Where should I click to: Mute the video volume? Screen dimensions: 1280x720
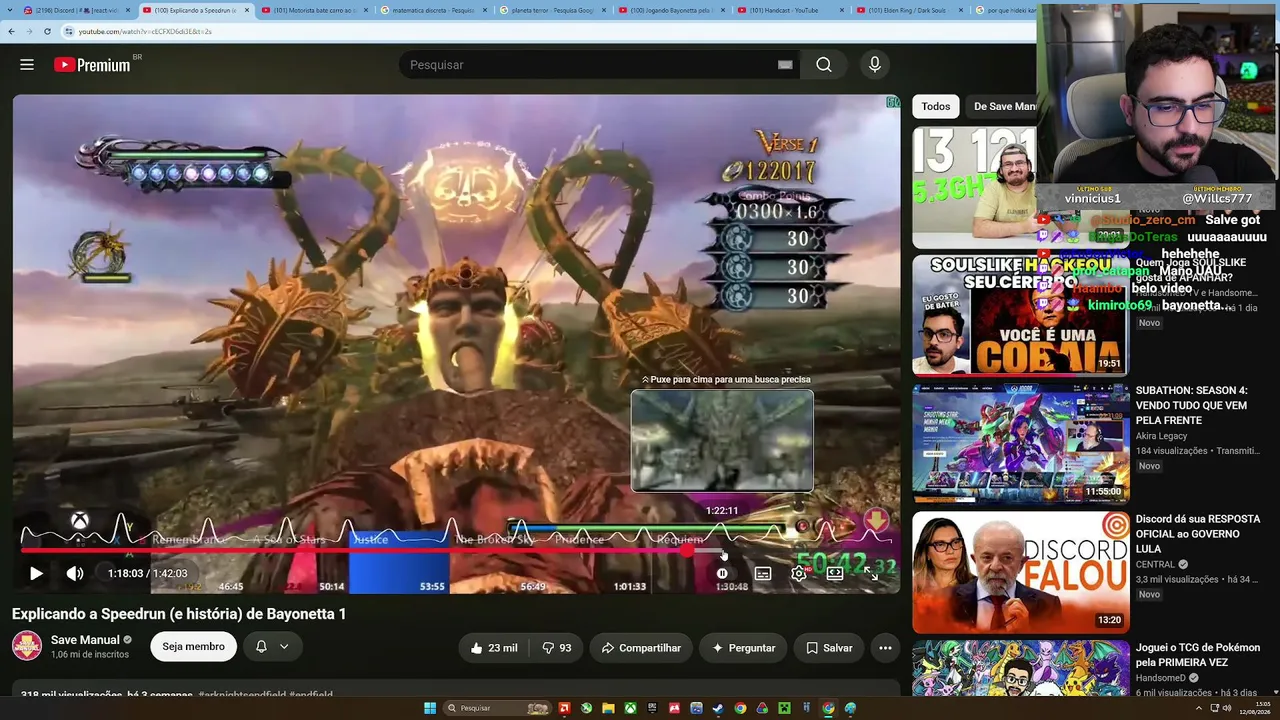(x=75, y=573)
